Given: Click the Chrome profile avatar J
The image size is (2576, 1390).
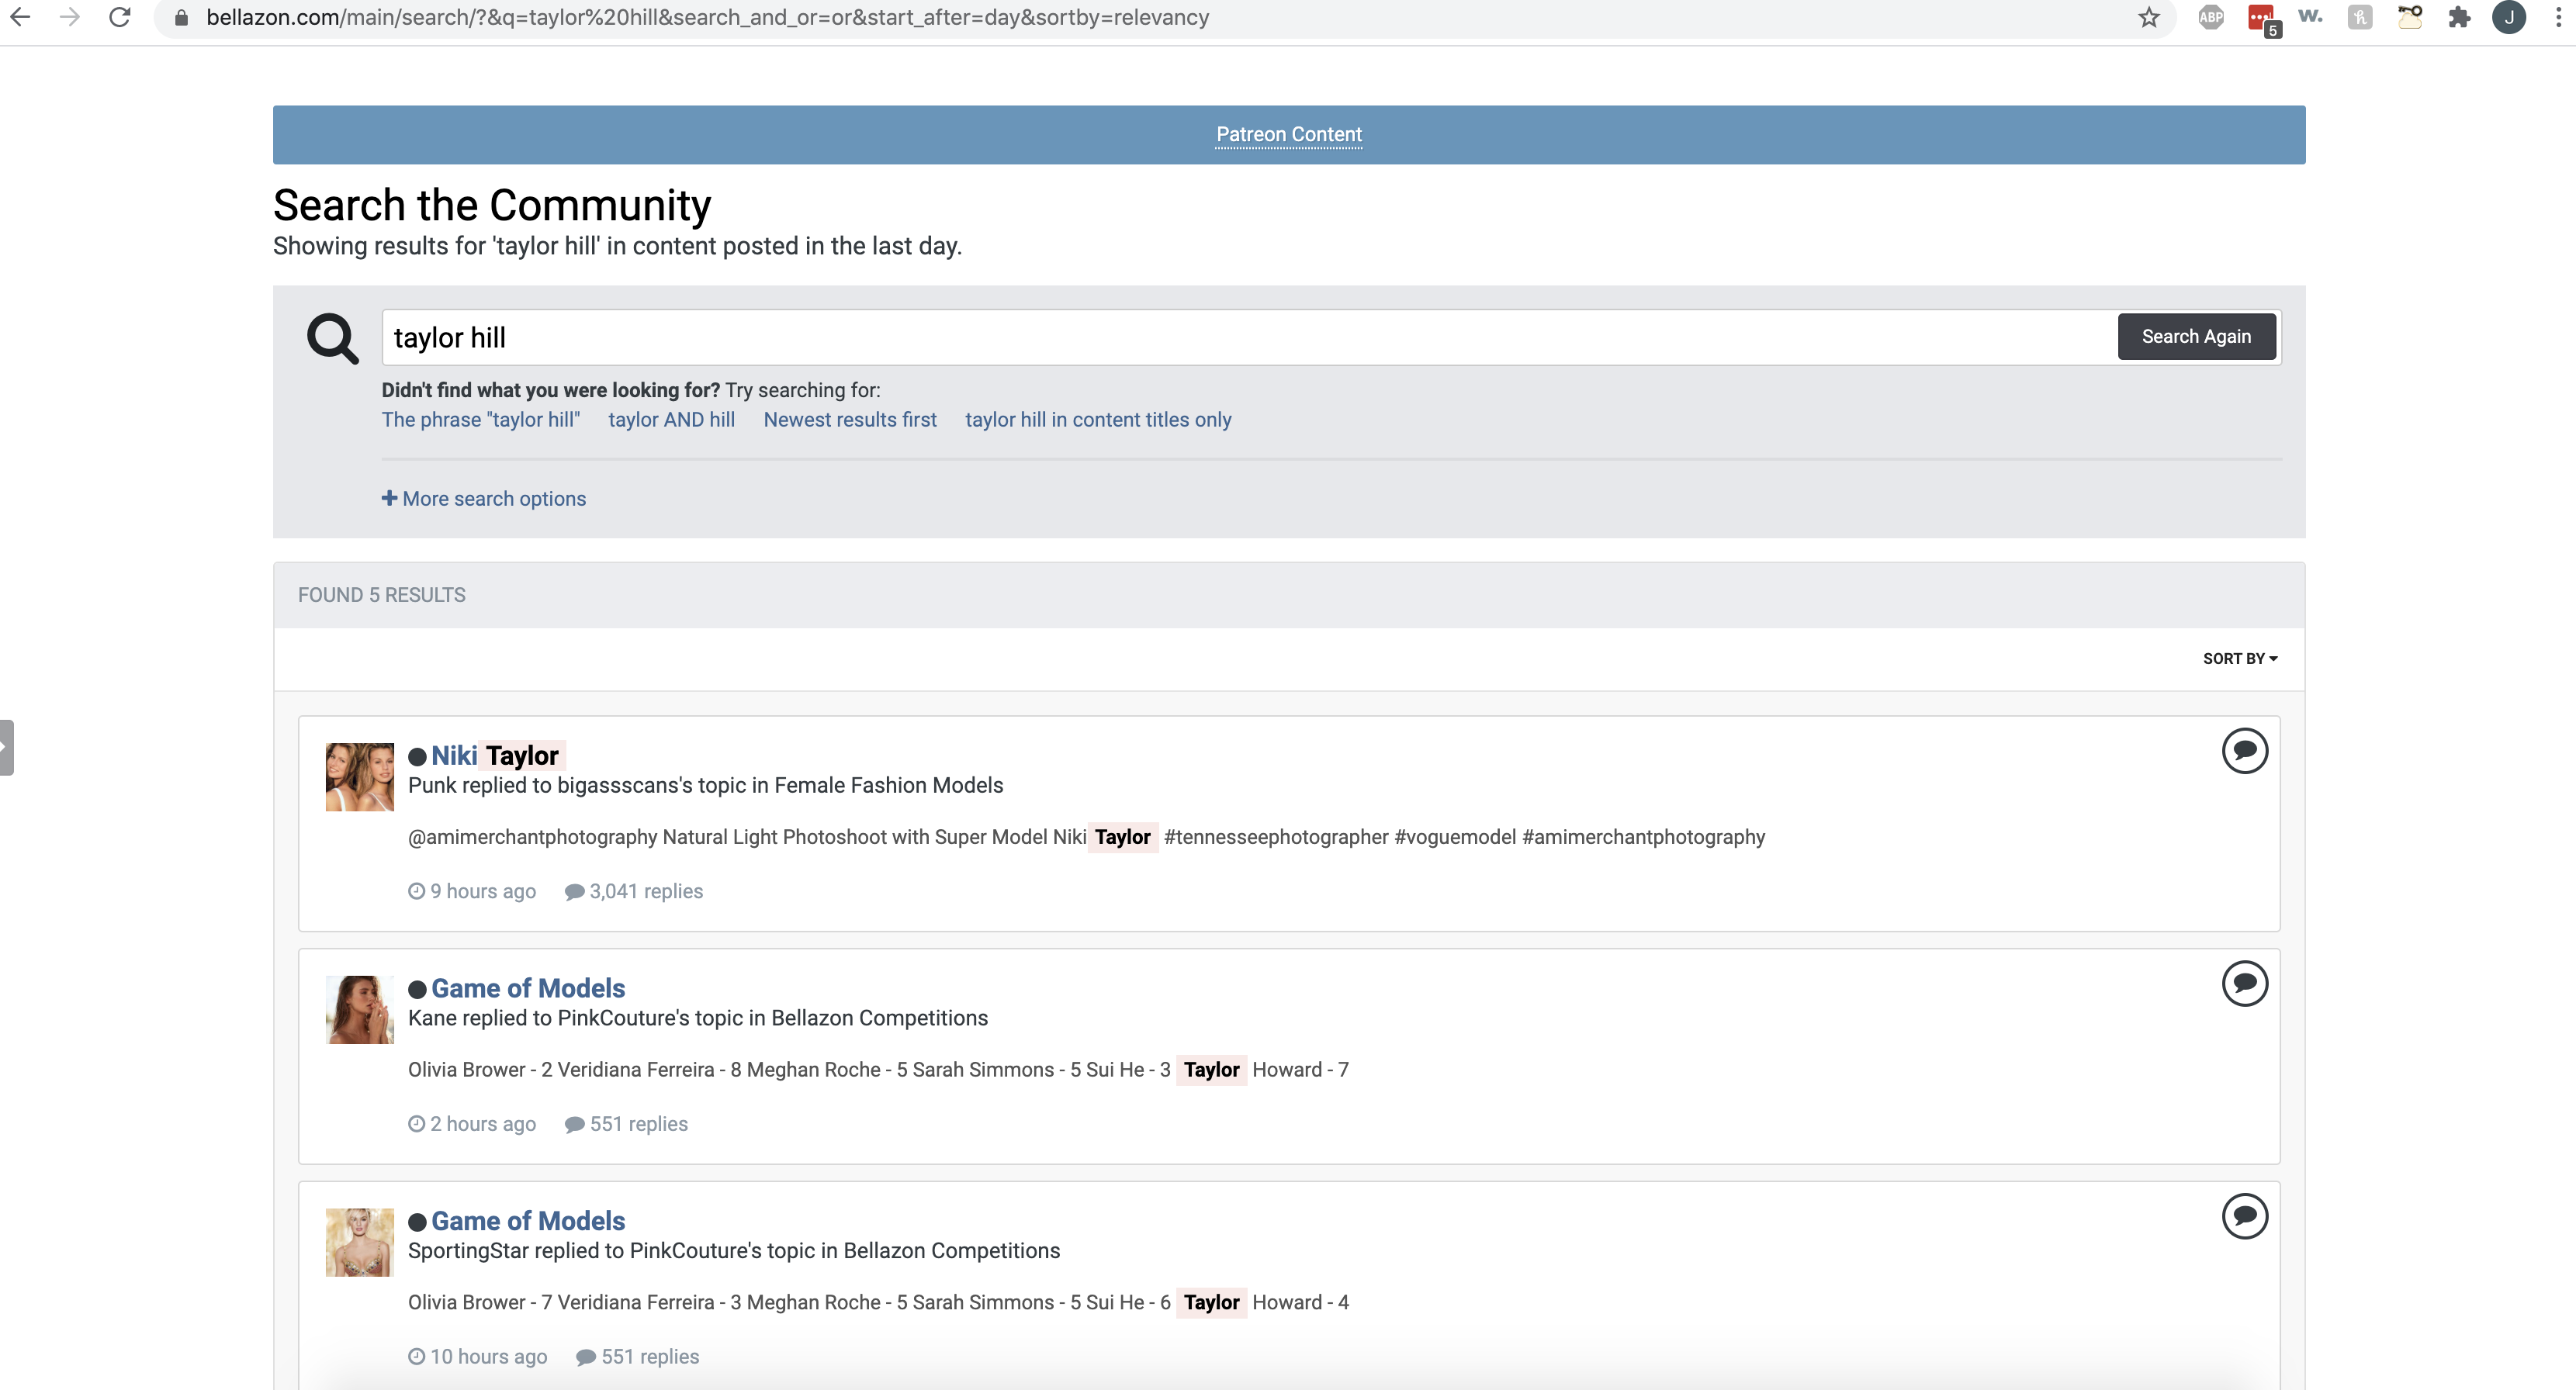Looking at the screenshot, I should coord(2508,17).
